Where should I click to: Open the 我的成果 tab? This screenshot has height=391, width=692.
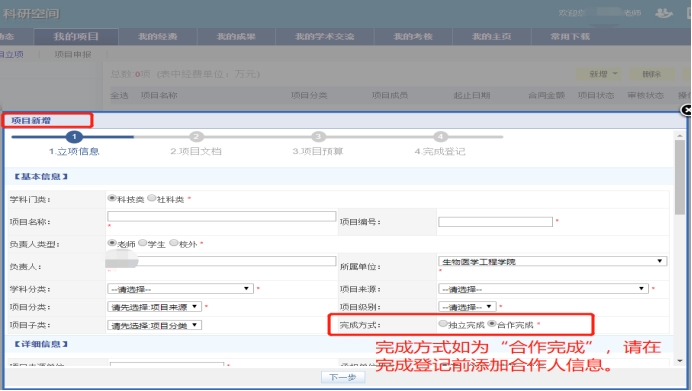point(236,37)
